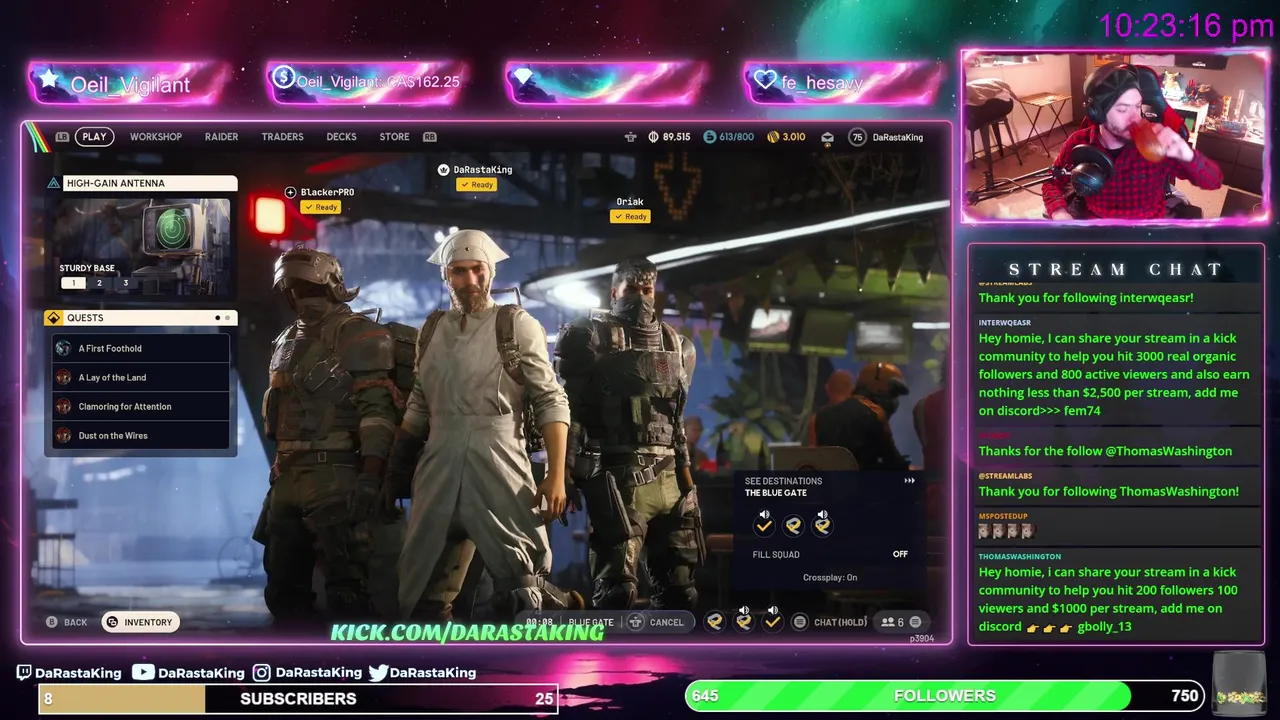Open quest Clamoring for Attention
This screenshot has height=720, width=1280.
pyautogui.click(x=141, y=406)
